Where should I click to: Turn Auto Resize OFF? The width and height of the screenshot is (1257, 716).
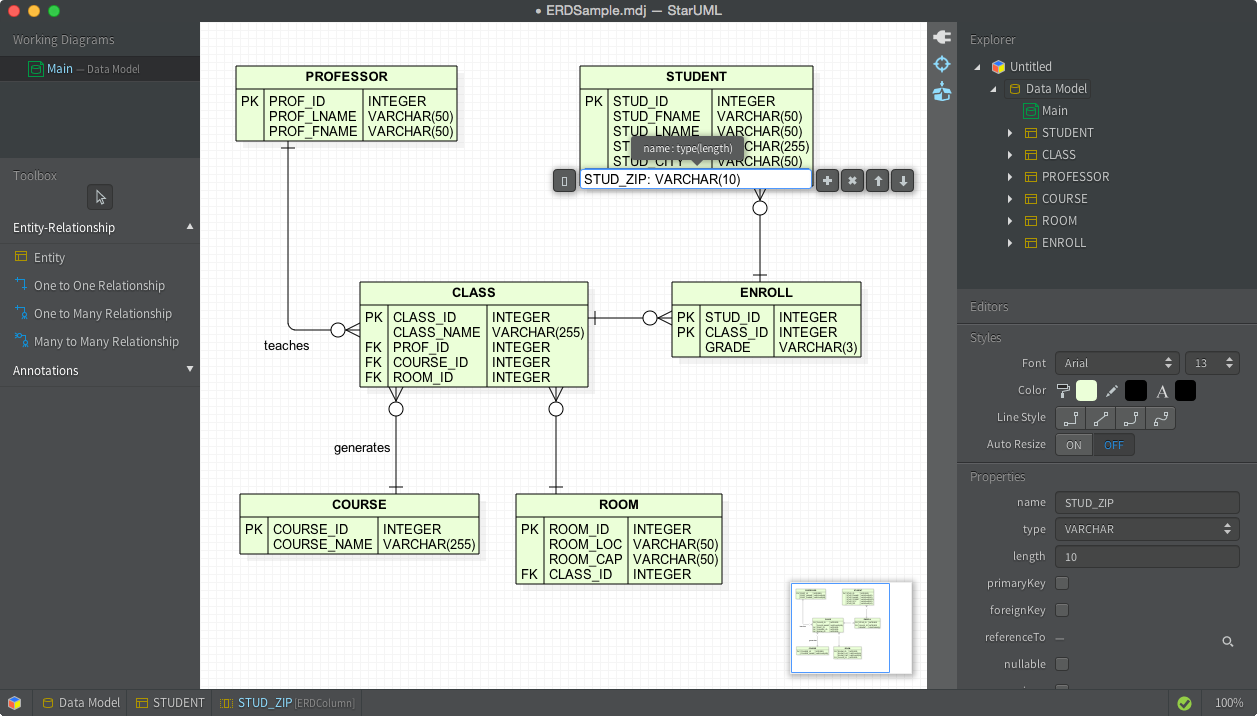[x=1114, y=444]
